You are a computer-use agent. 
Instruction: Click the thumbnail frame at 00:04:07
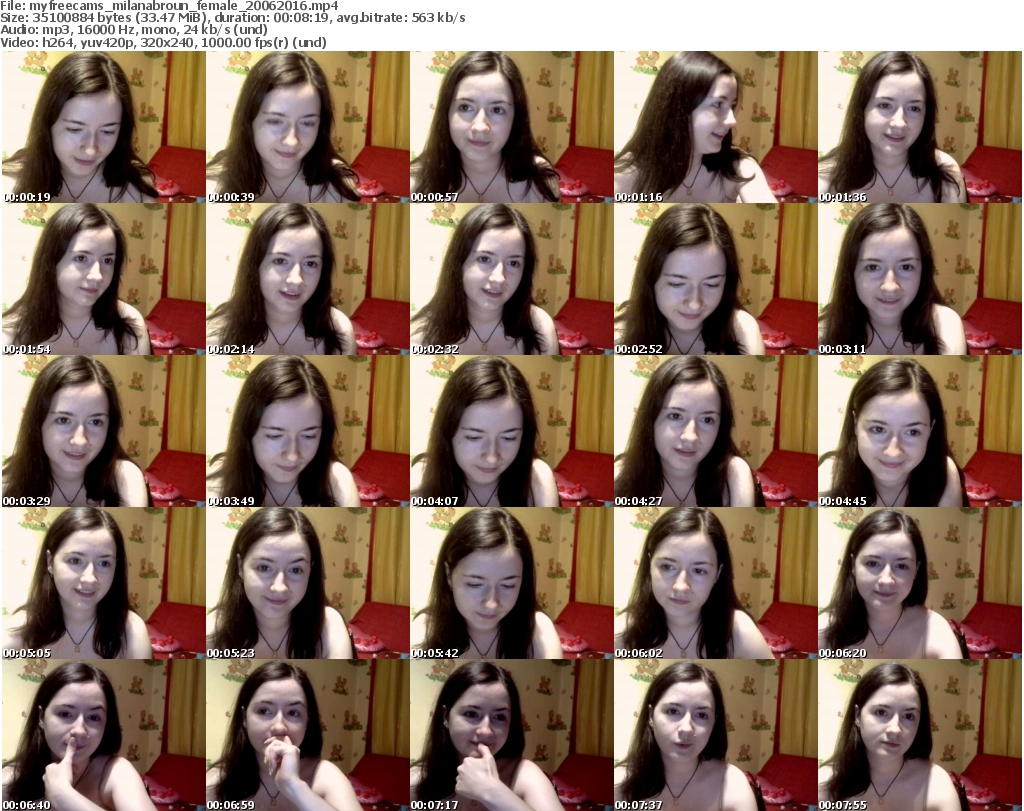pos(511,431)
